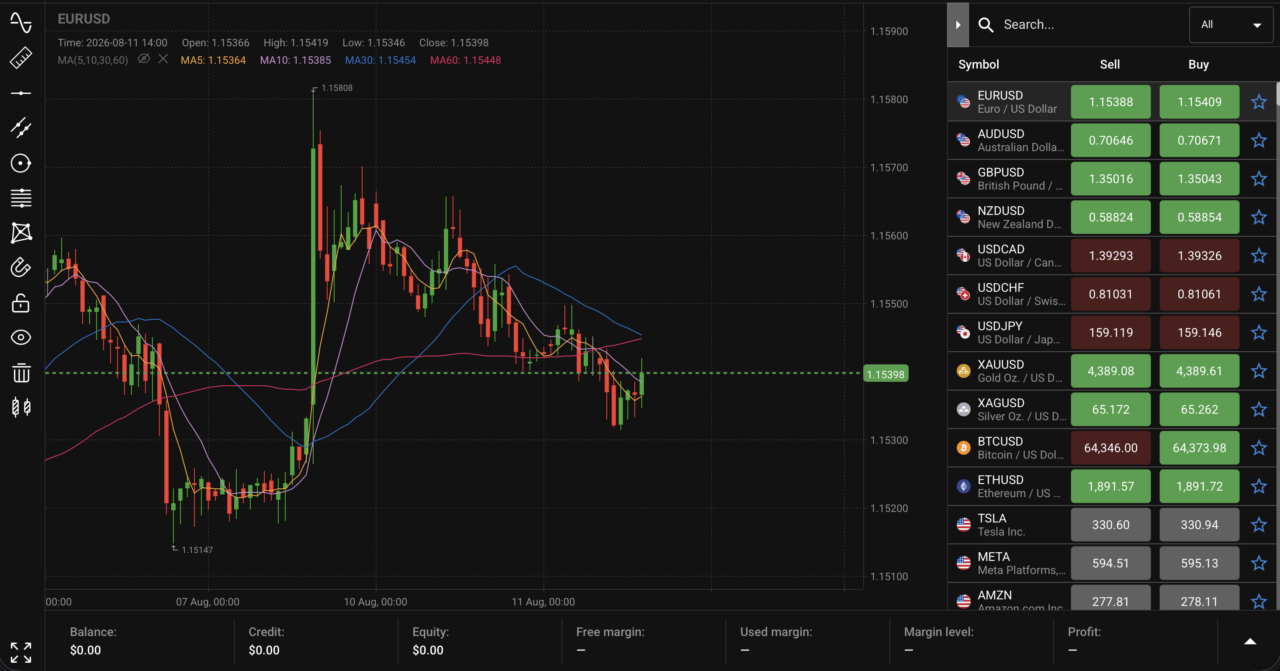Click the Balance $0.00 value
This screenshot has width=1280, height=671.
[86, 650]
